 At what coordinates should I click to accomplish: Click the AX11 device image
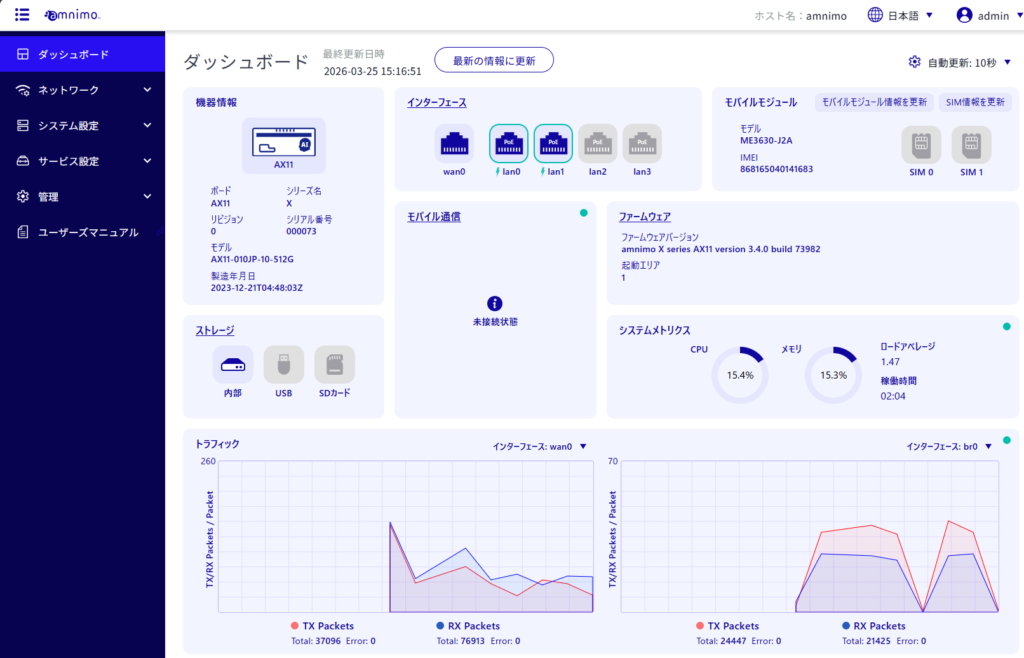[x=283, y=145]
